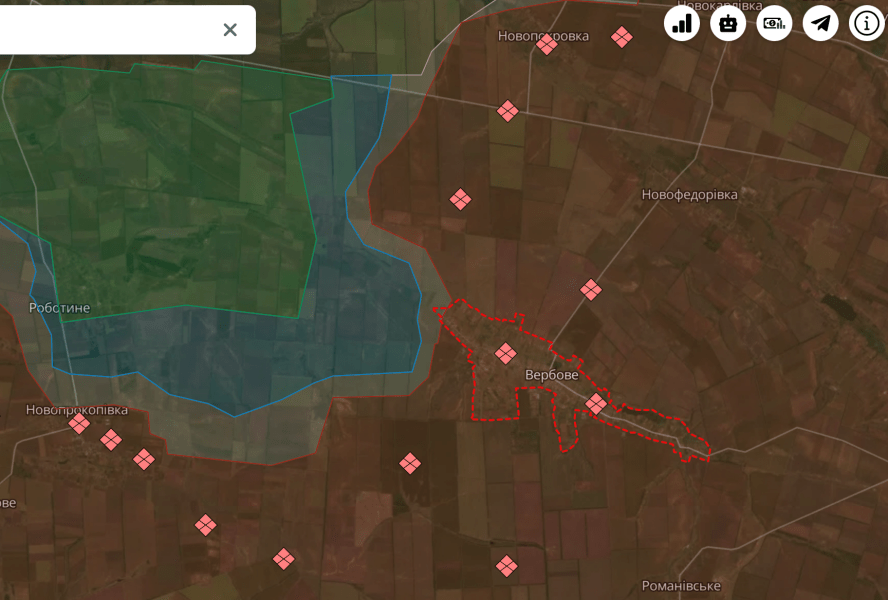Click inside the search input field
The width and height of the screenshot is (888, 600).
pos(100,30)
